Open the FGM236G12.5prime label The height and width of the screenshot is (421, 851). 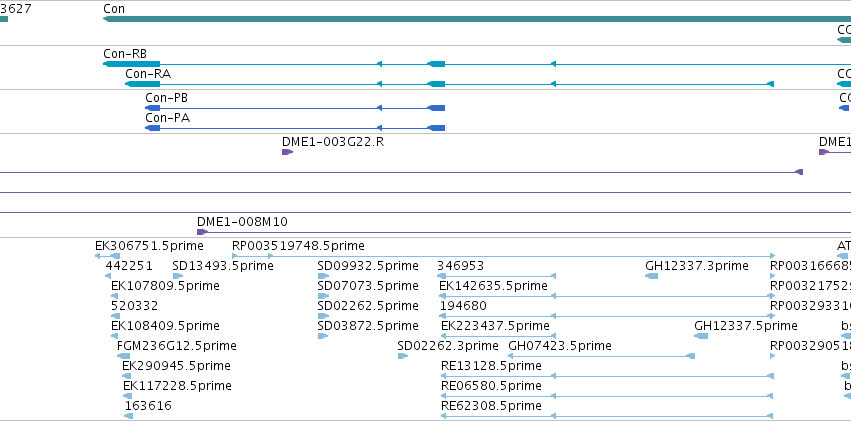point(176,346)
